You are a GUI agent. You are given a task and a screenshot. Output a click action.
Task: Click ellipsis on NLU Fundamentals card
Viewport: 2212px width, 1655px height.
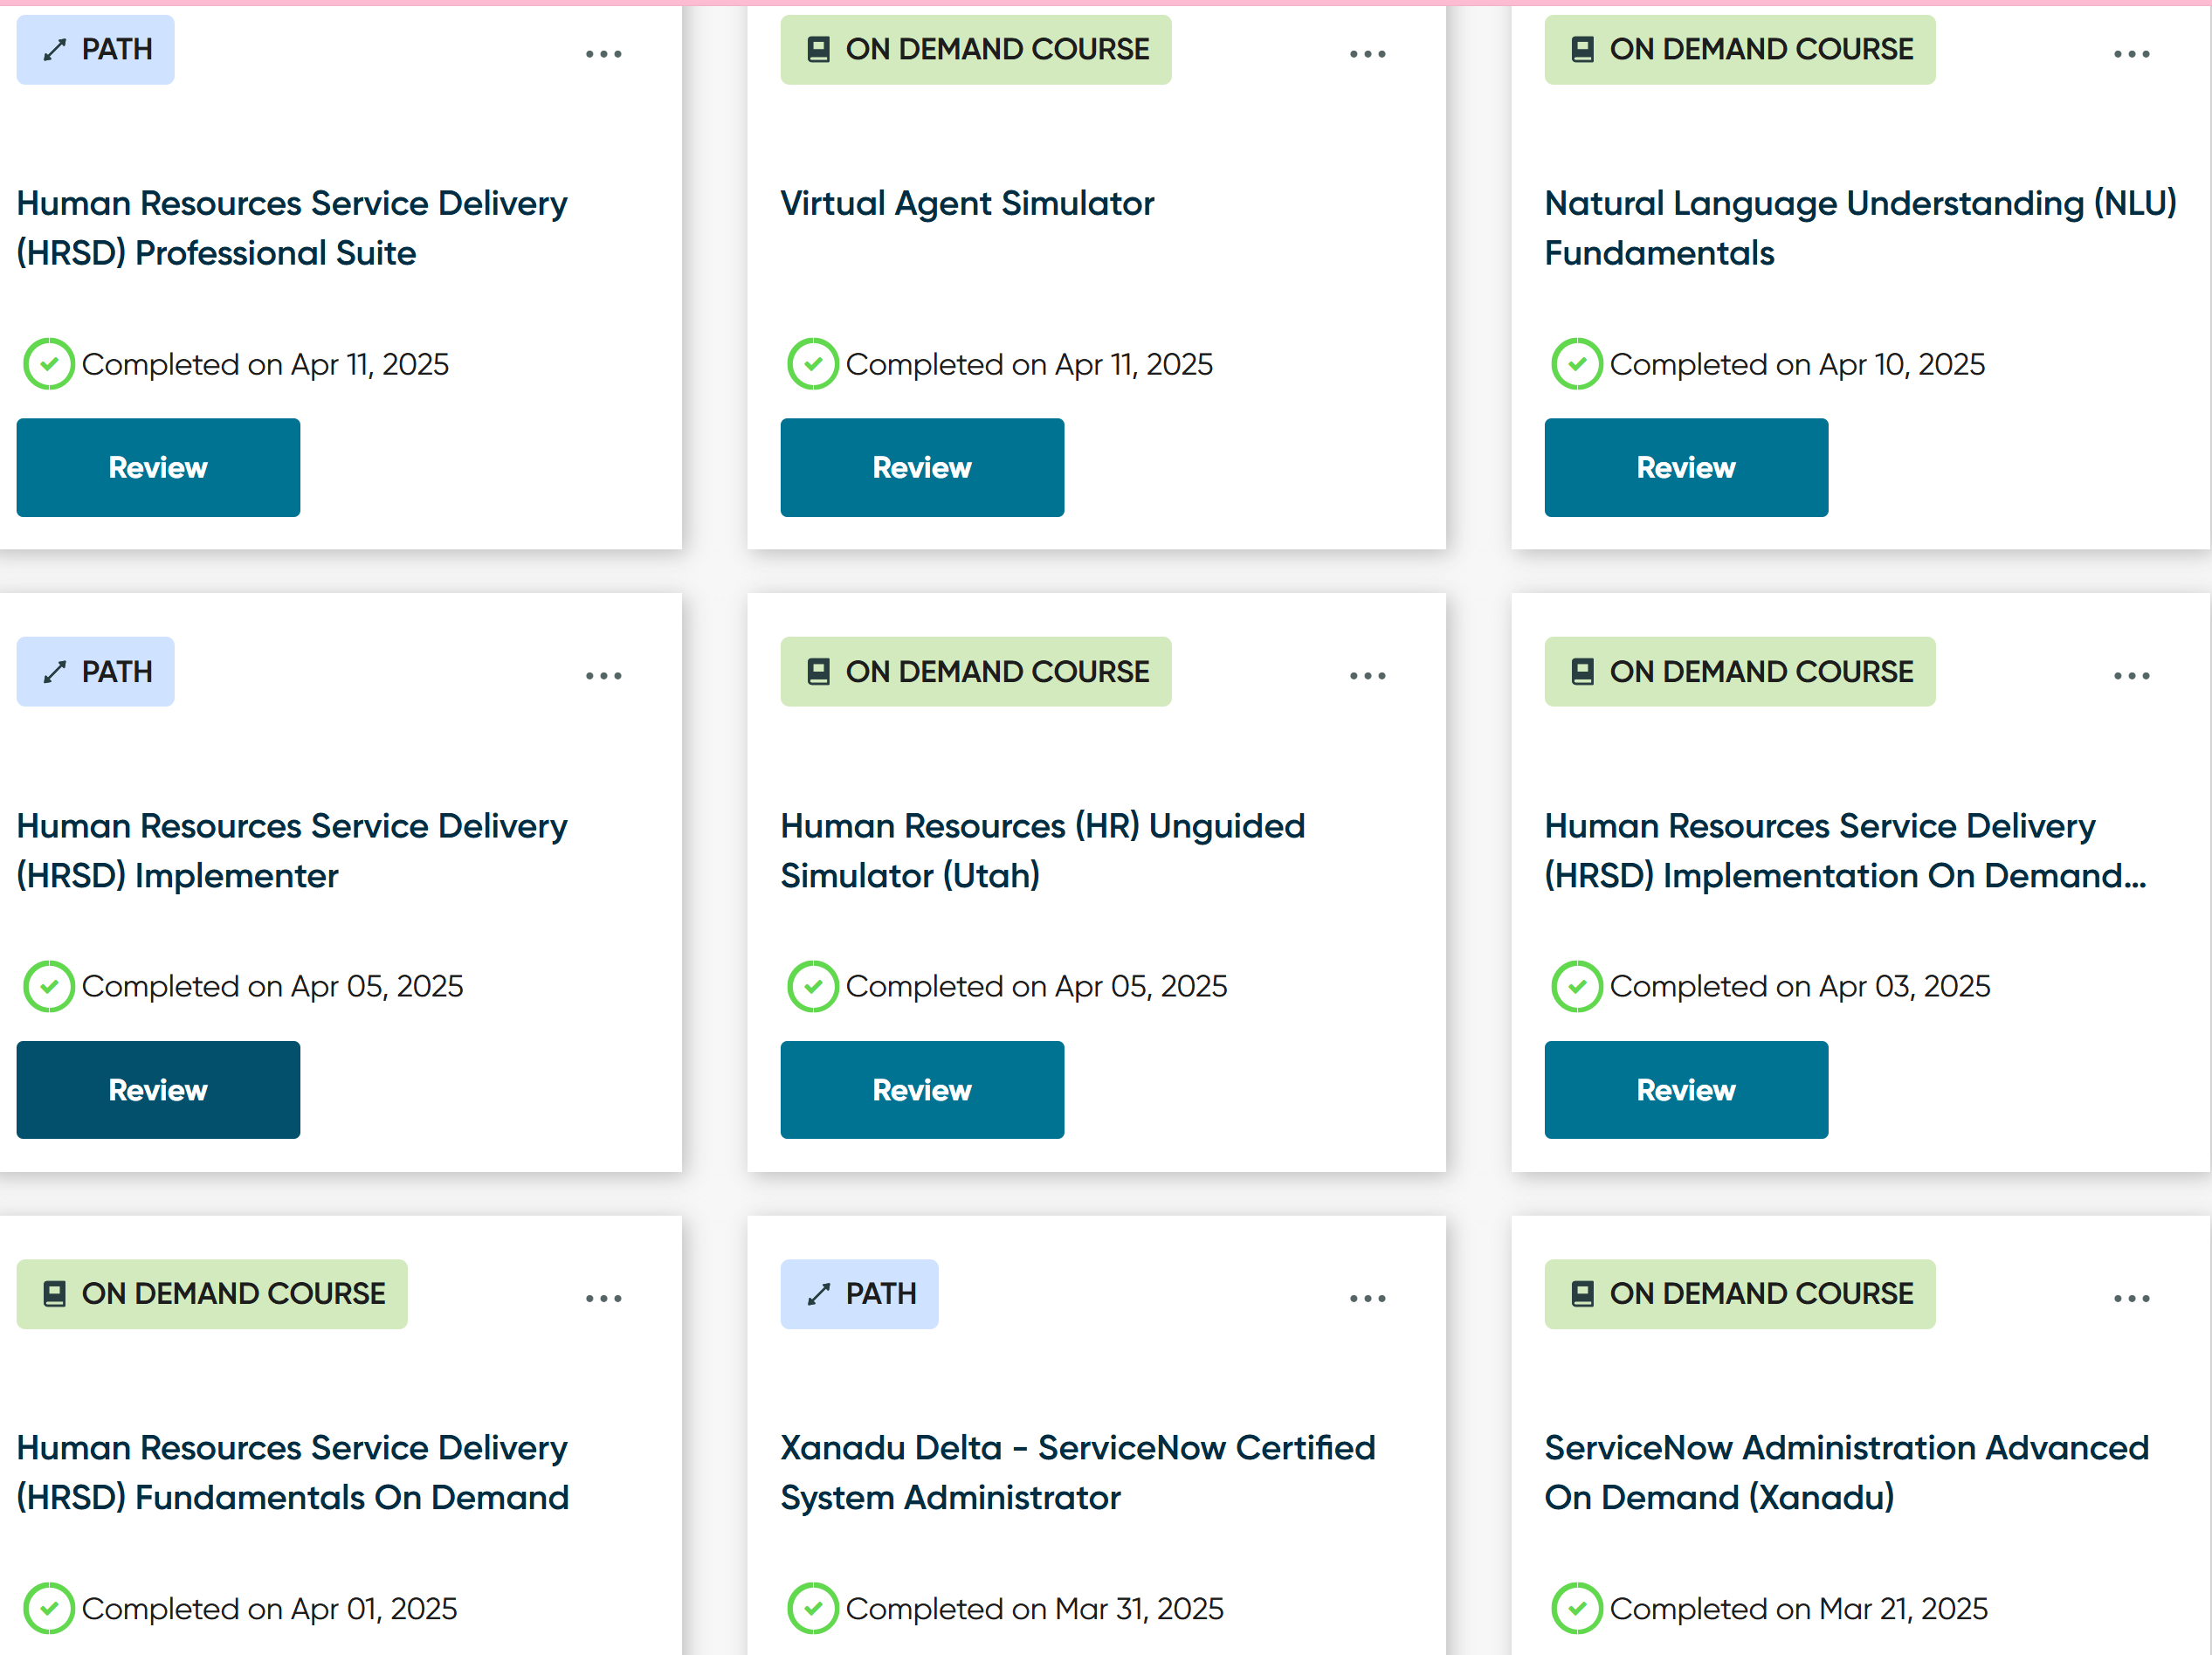pyautogui.click(x=2131, y=54)
